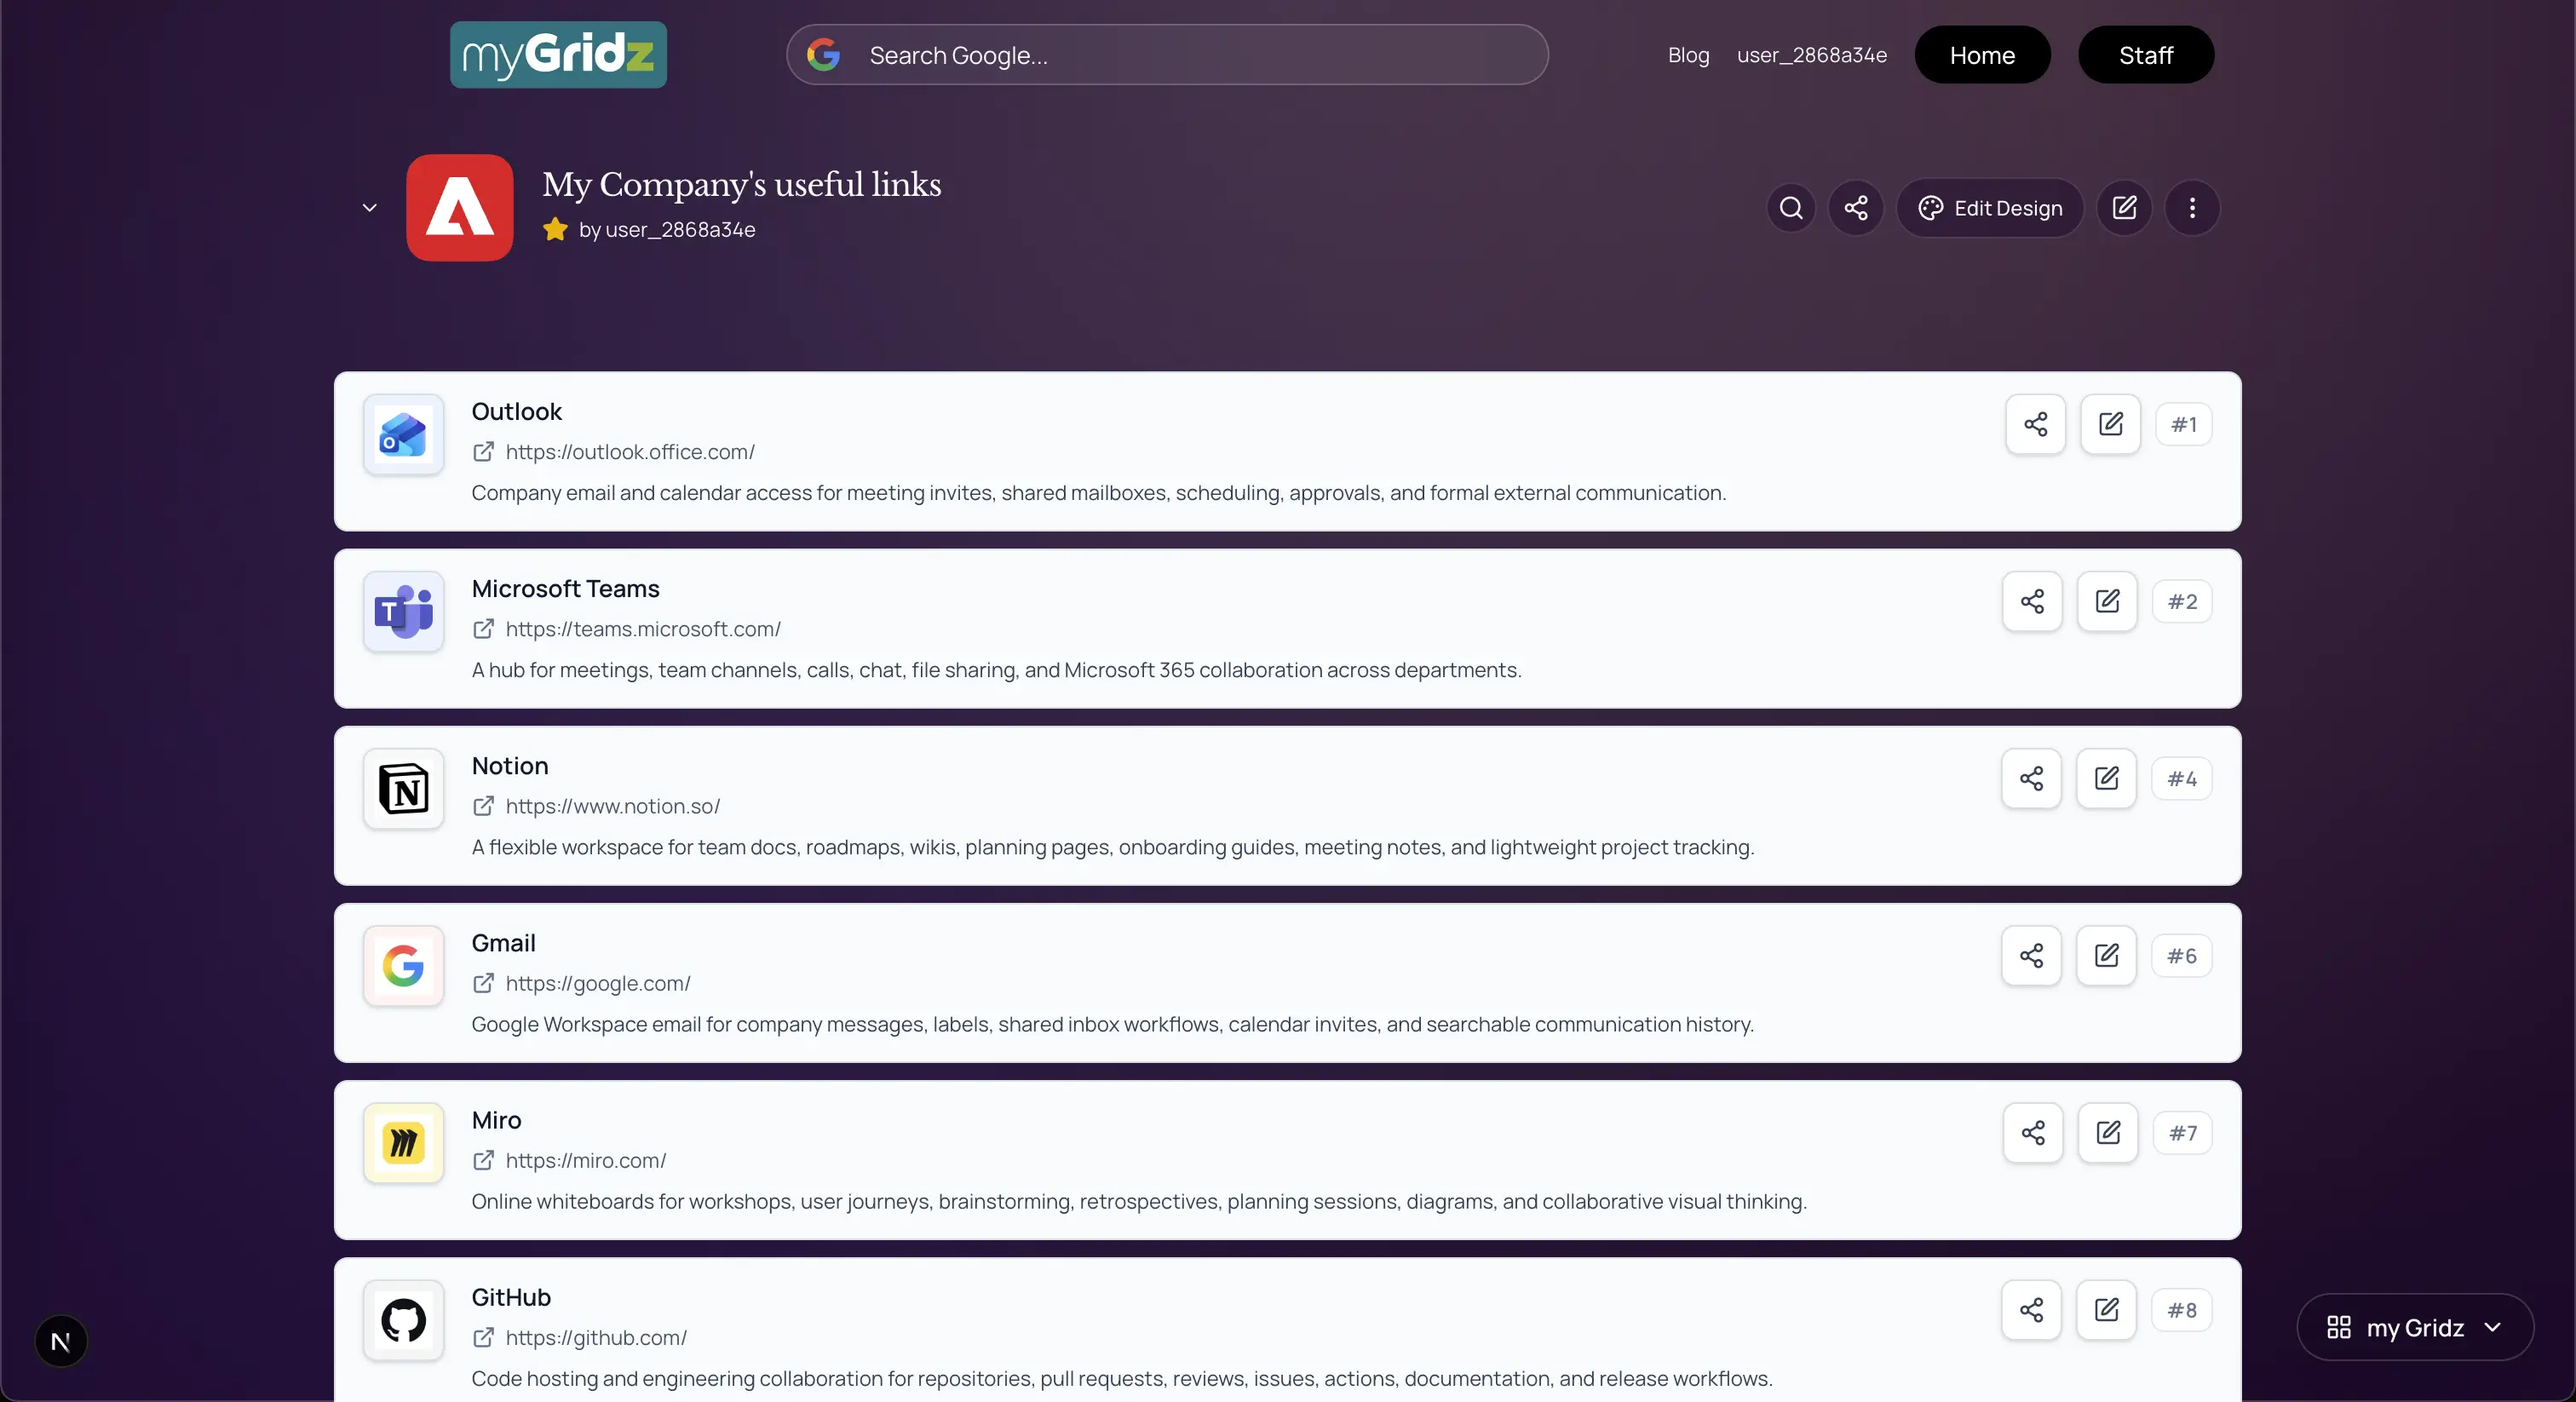
Task: Click the Gmail Google Workspace description
Action: [x=1112, y=1024]
